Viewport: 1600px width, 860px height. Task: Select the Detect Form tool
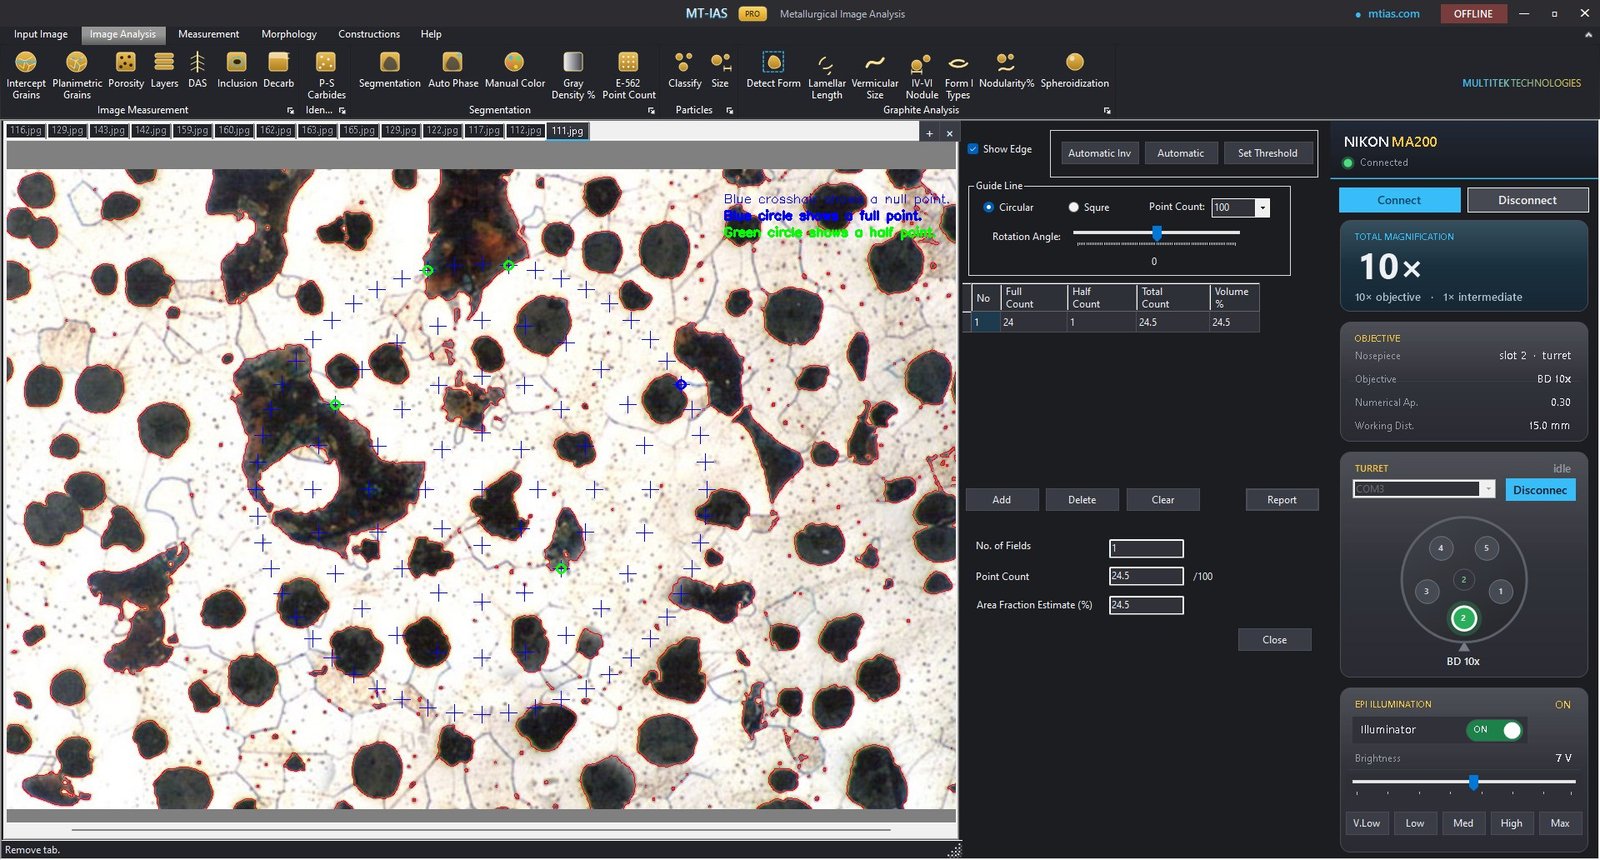coord(773,71)
